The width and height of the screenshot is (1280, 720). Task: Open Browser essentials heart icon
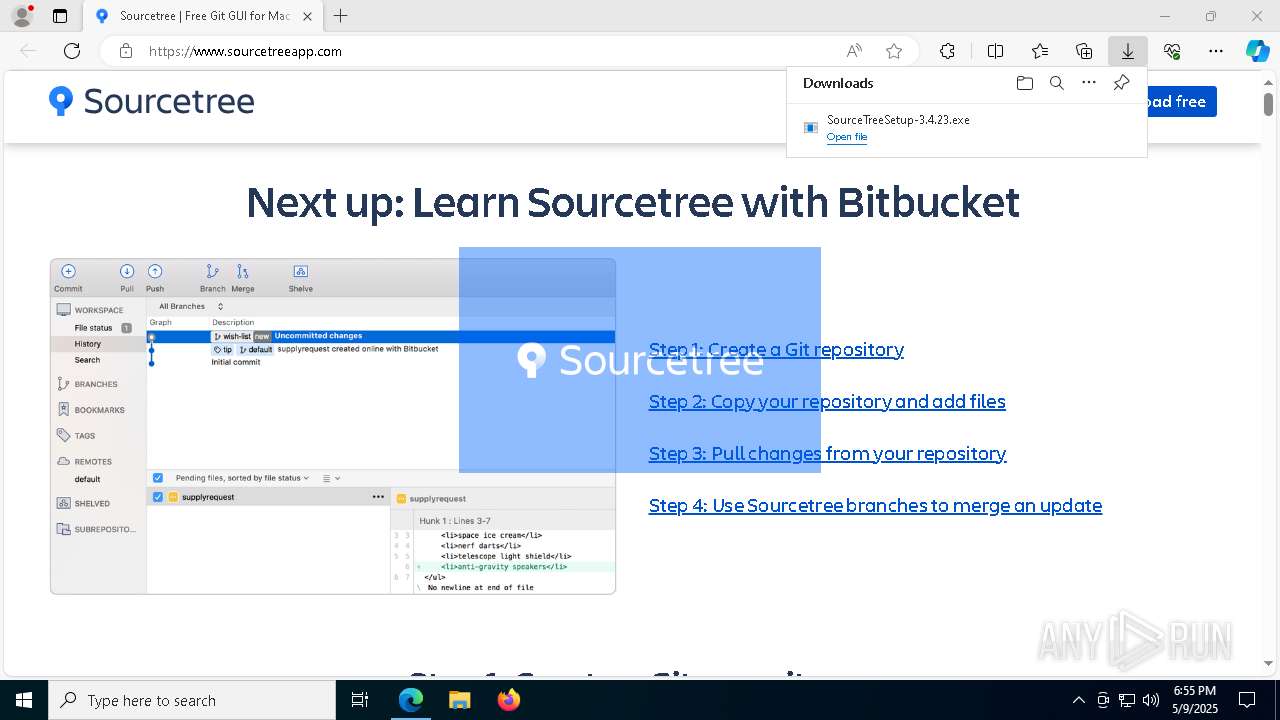tap(1172, 51)
